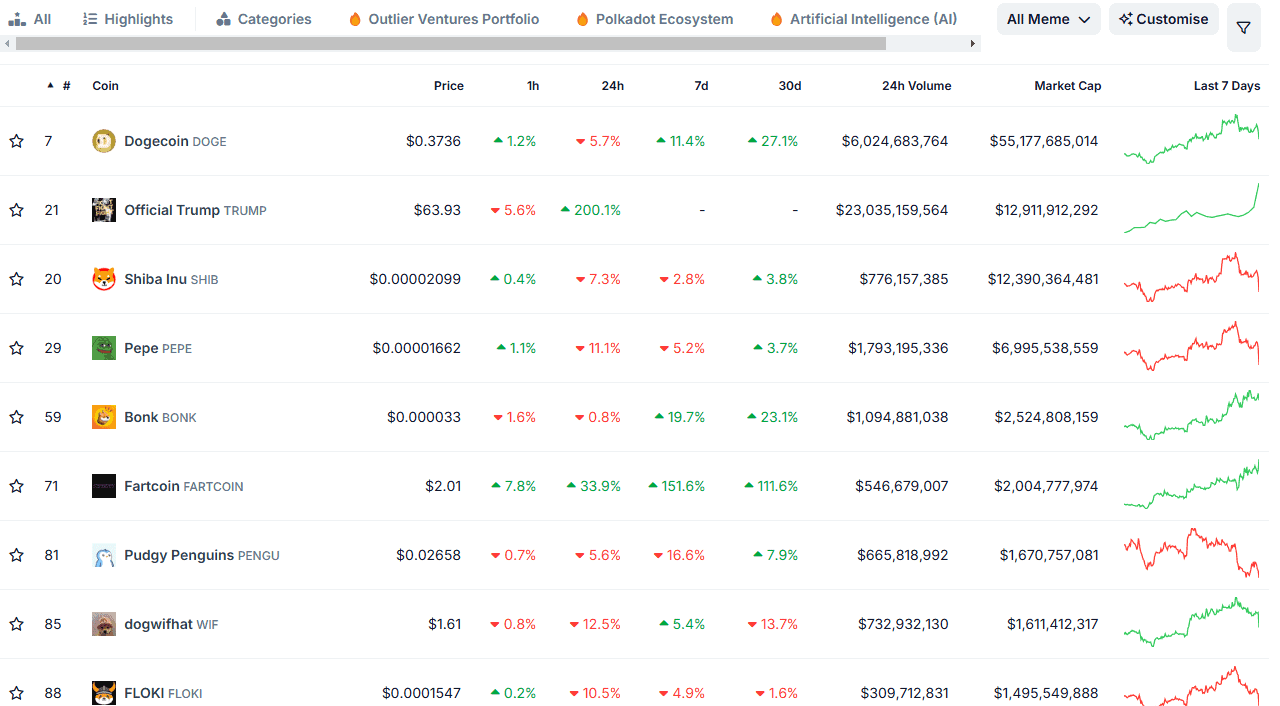1280x706 pixels.
Task: Open the FLOKI FLOKI link
Action: click(x=163, y=693)
